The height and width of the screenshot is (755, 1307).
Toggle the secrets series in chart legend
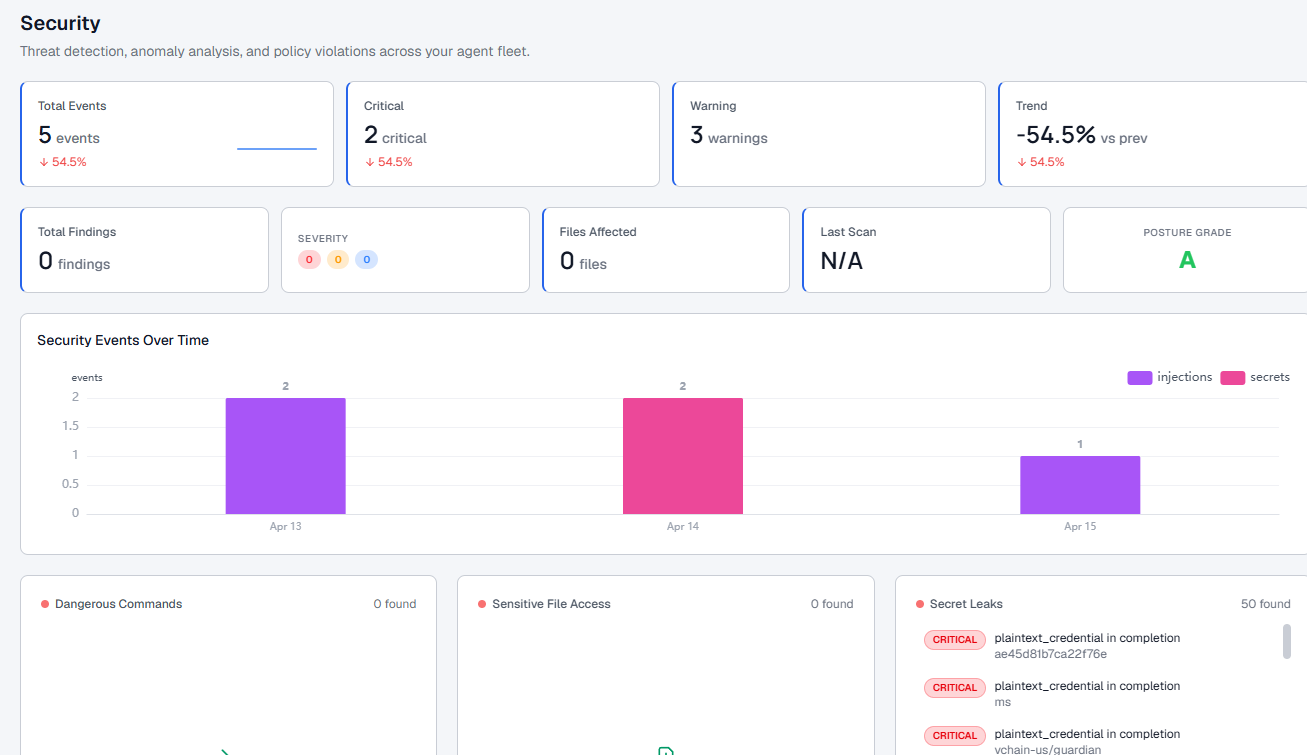[x=1255, y=378]
